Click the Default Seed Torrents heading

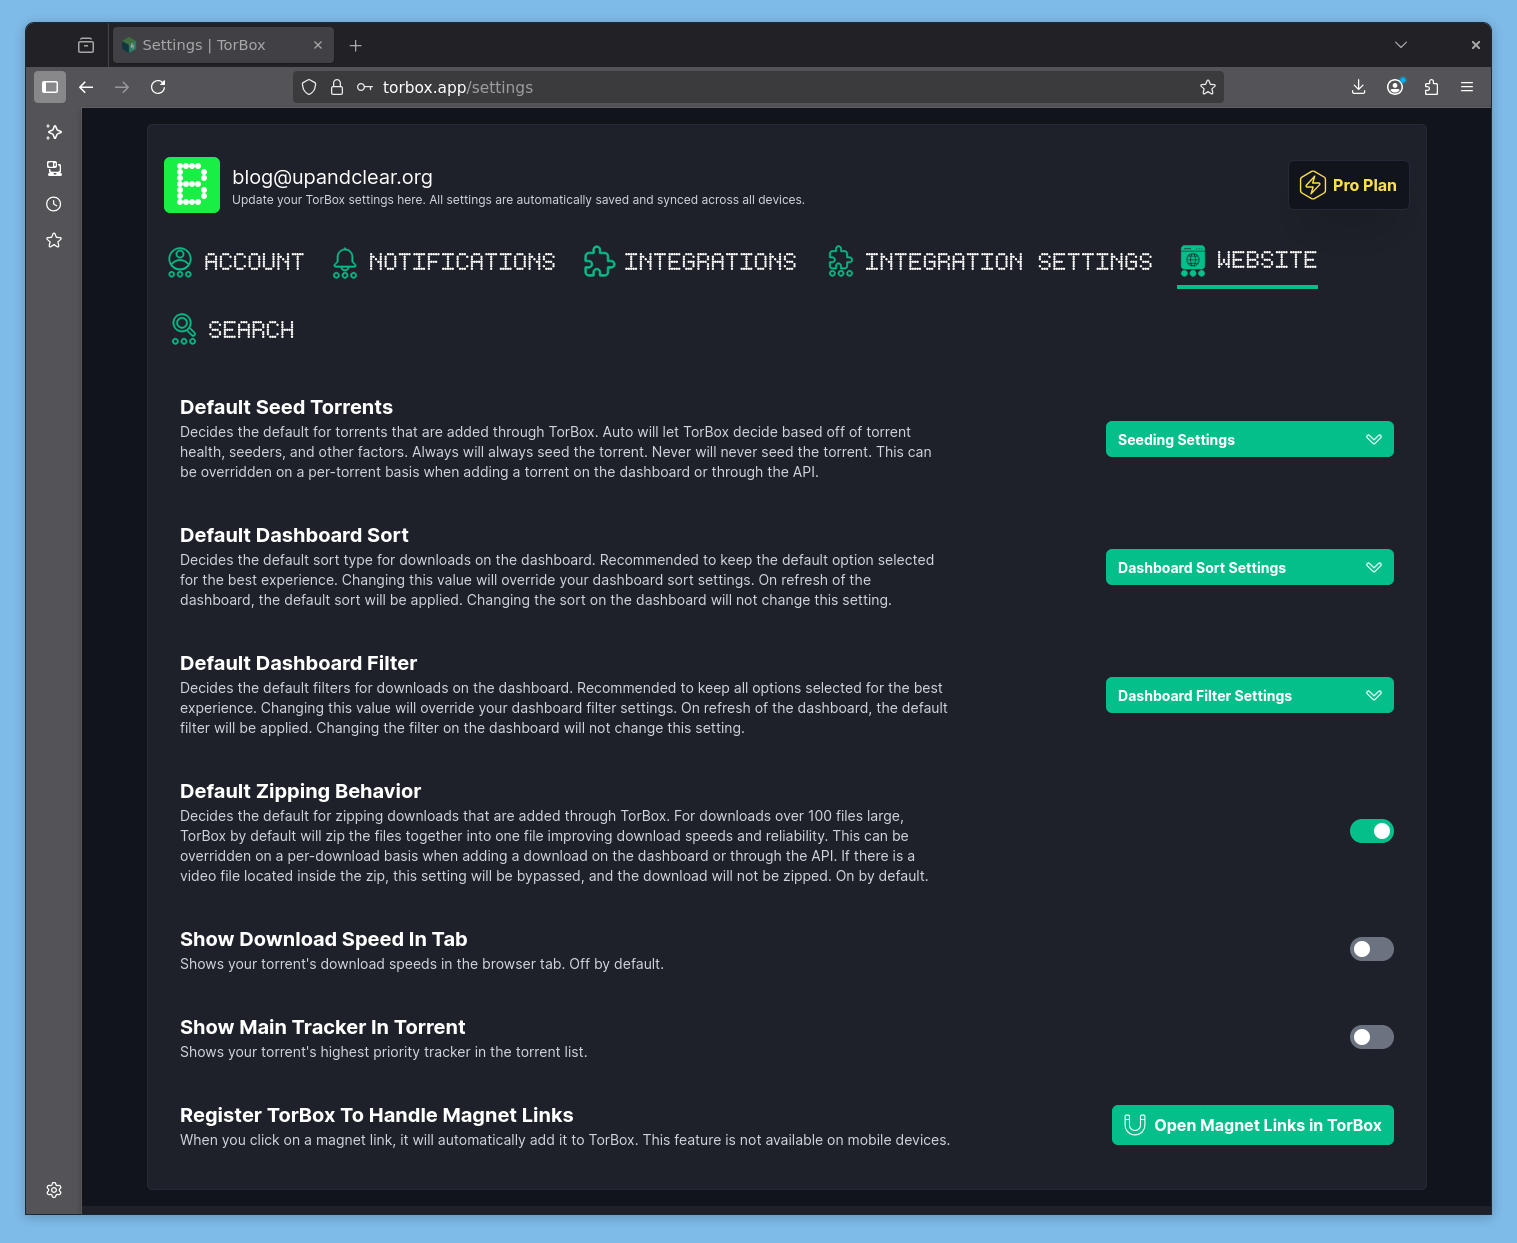coord(286,407)
